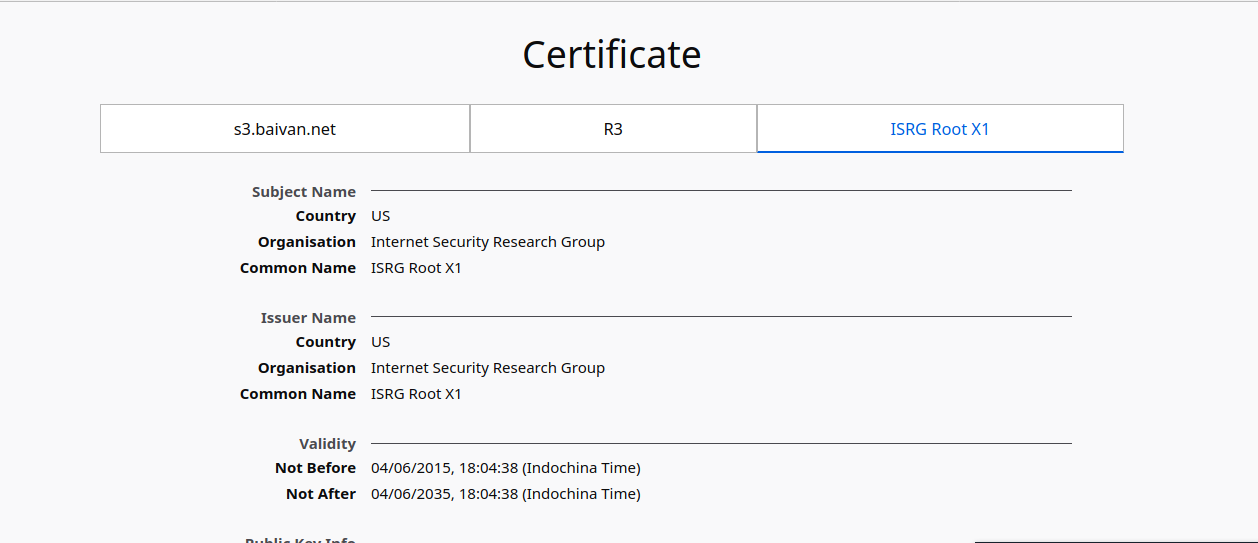This screenshot has width=1258, height=543.
Task: Click the Not After label
Action: (321, 494)
